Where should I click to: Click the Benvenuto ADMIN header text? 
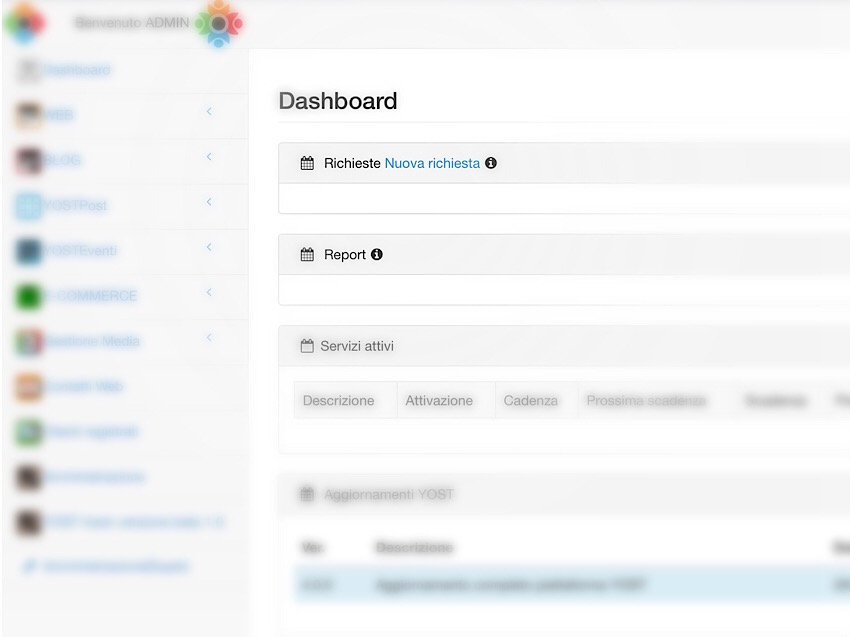[x=132, y=23]
